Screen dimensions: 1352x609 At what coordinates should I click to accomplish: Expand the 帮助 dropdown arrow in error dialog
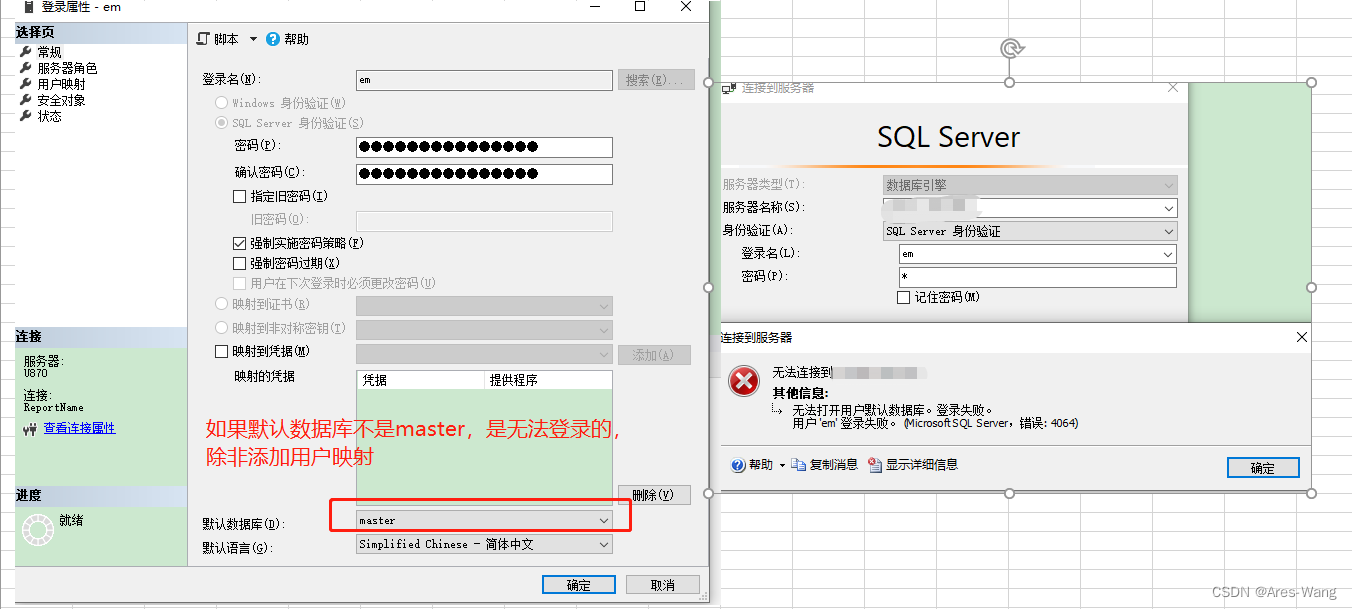780,465
